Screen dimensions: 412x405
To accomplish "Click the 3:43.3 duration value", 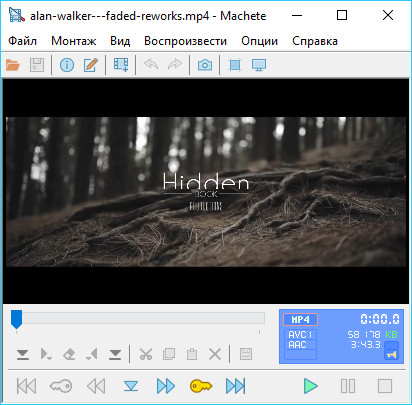I will click(x=365, y=344).
